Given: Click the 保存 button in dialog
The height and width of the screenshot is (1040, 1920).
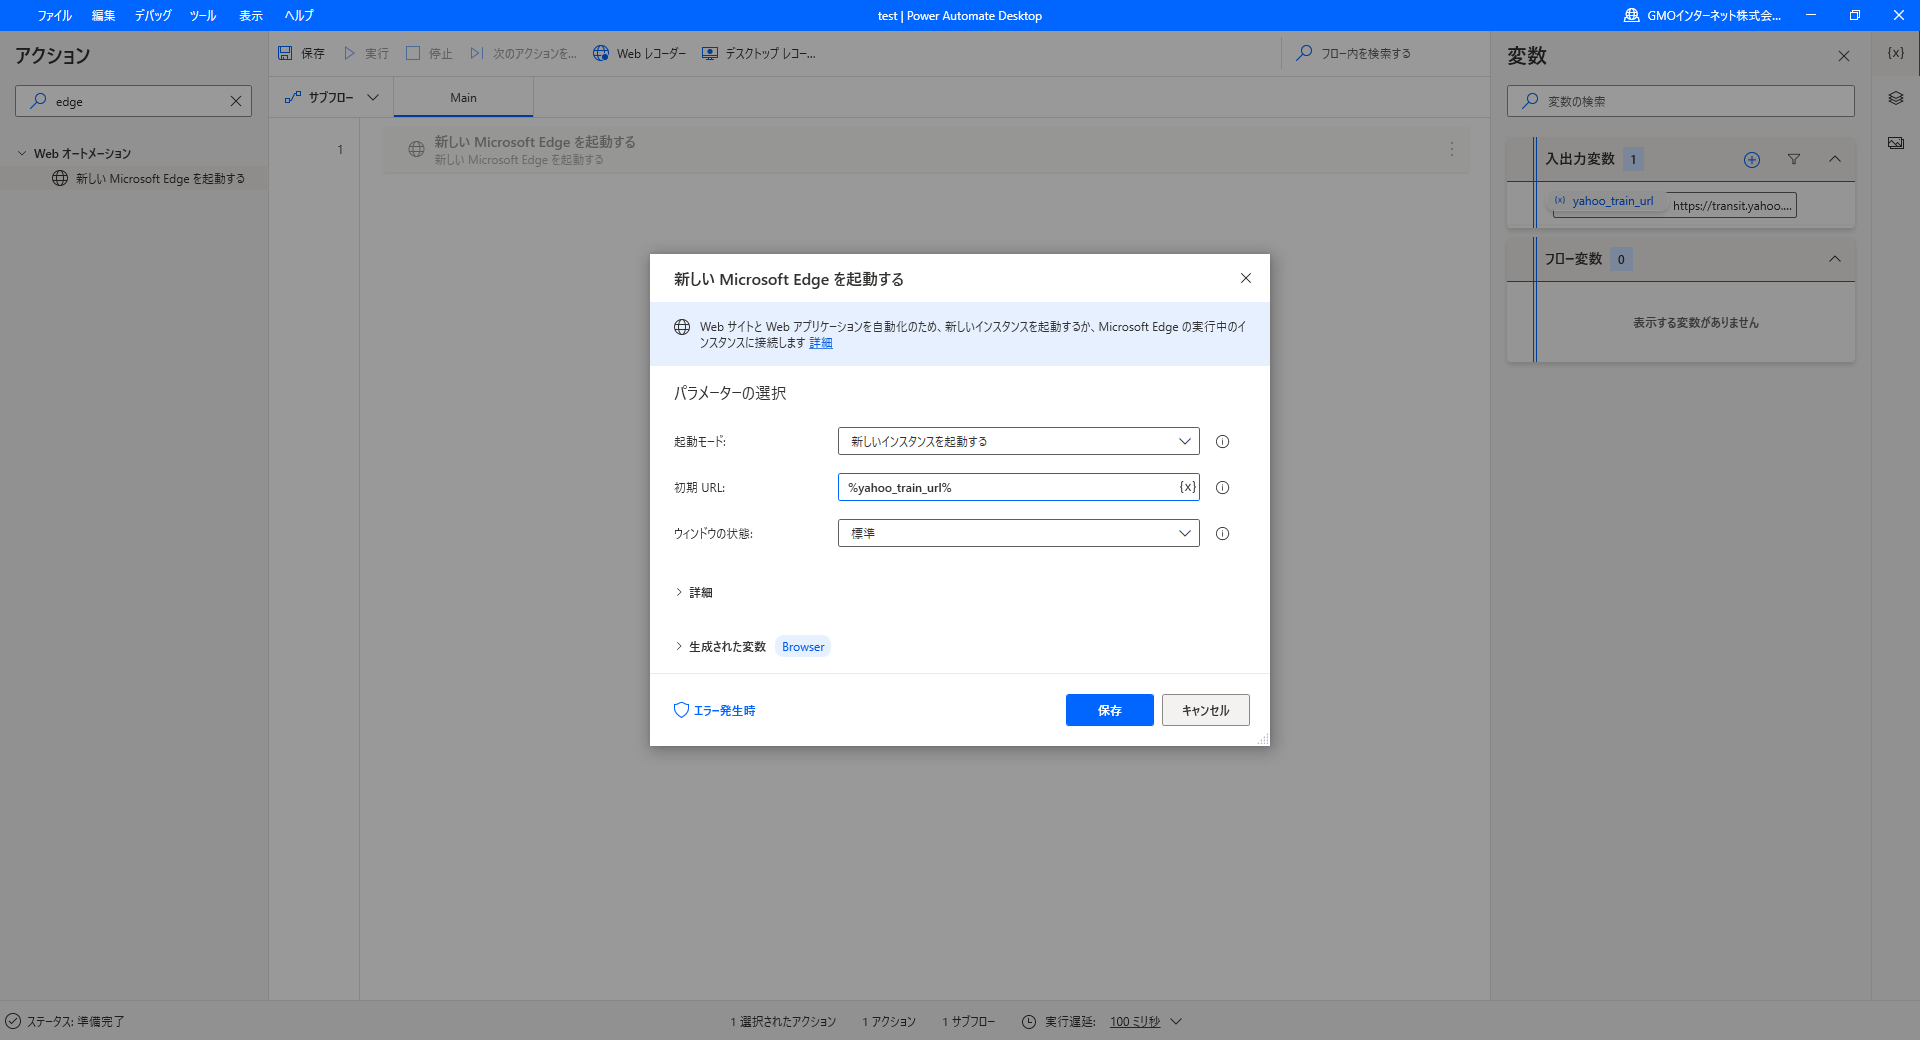Looking at the screenshot, I should click(x=1109, y=710).
